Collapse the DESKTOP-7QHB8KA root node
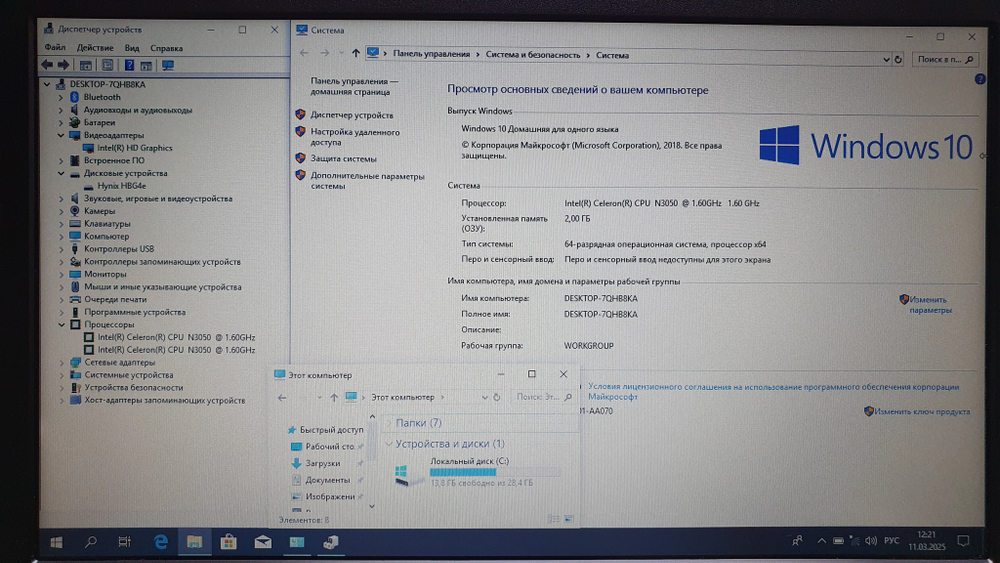The width and height of the screenshot is (1000, 563). pos(47,84)
